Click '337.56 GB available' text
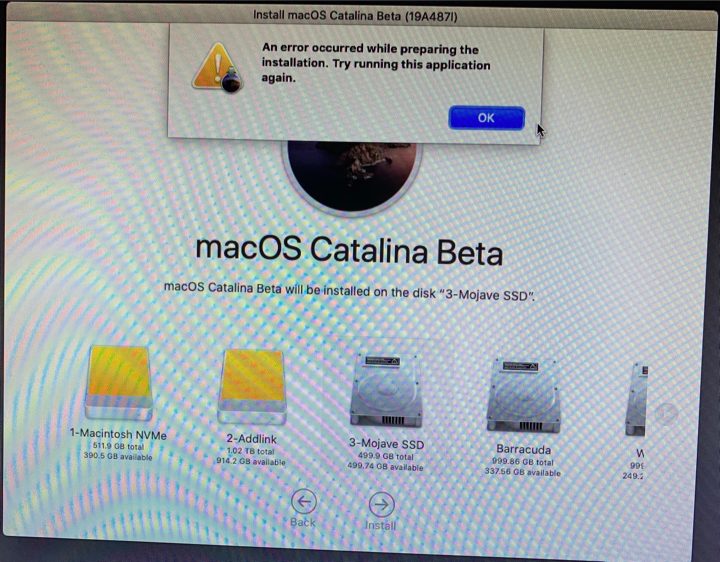 (x=523, y=472)
